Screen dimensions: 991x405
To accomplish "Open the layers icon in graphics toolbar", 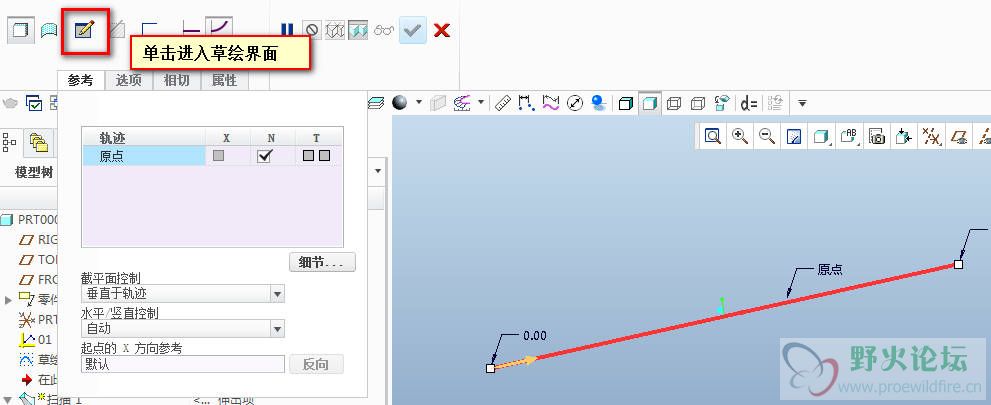I will click(x=376, y=103).
